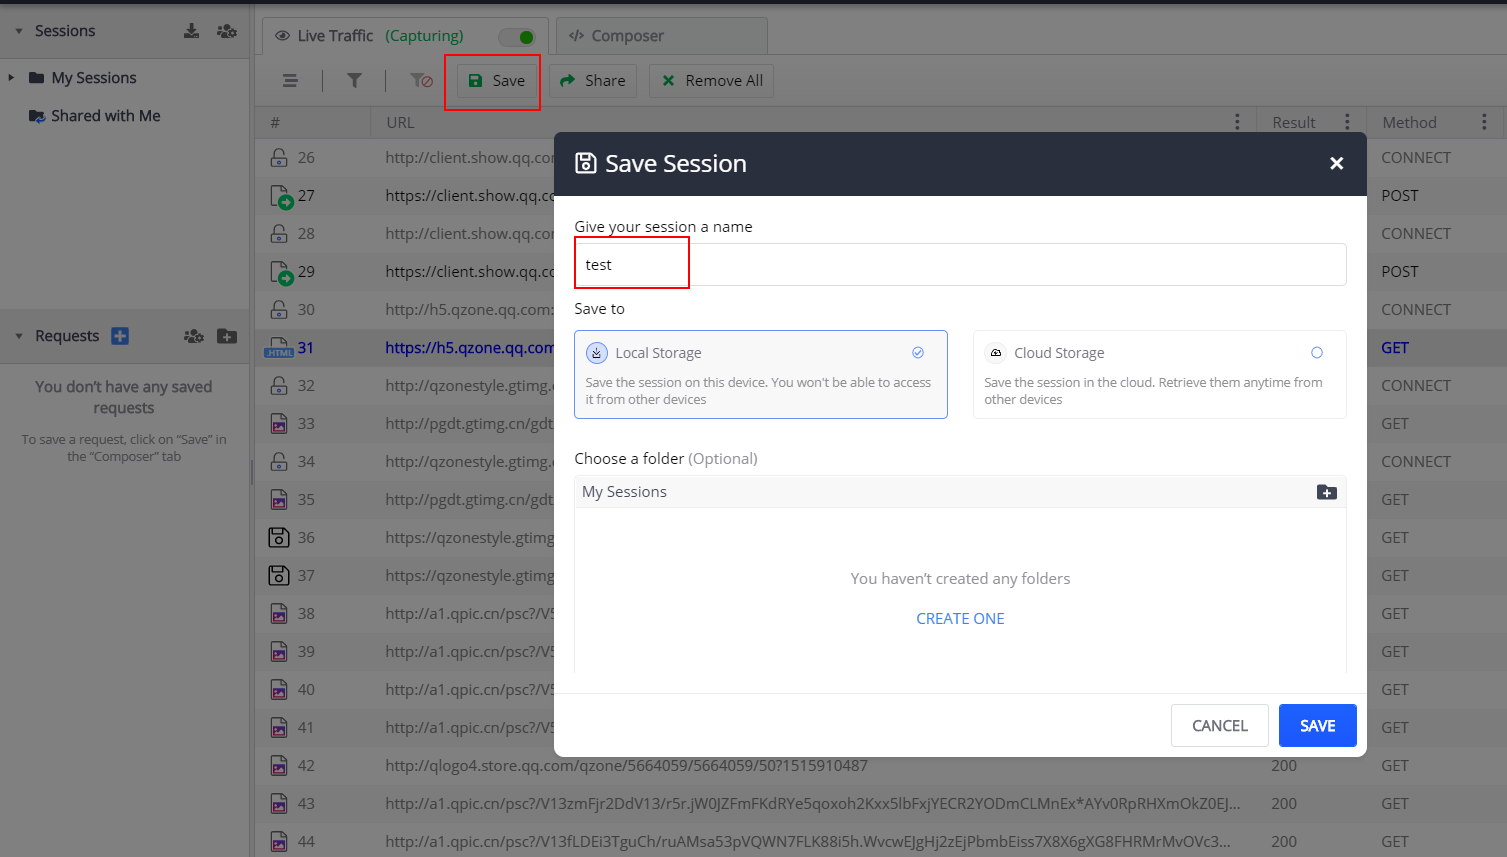The width and height of the screenshot is (1507, 857).
Task: Click the HTML icon of row 31
Action: [x=279, y=348]
